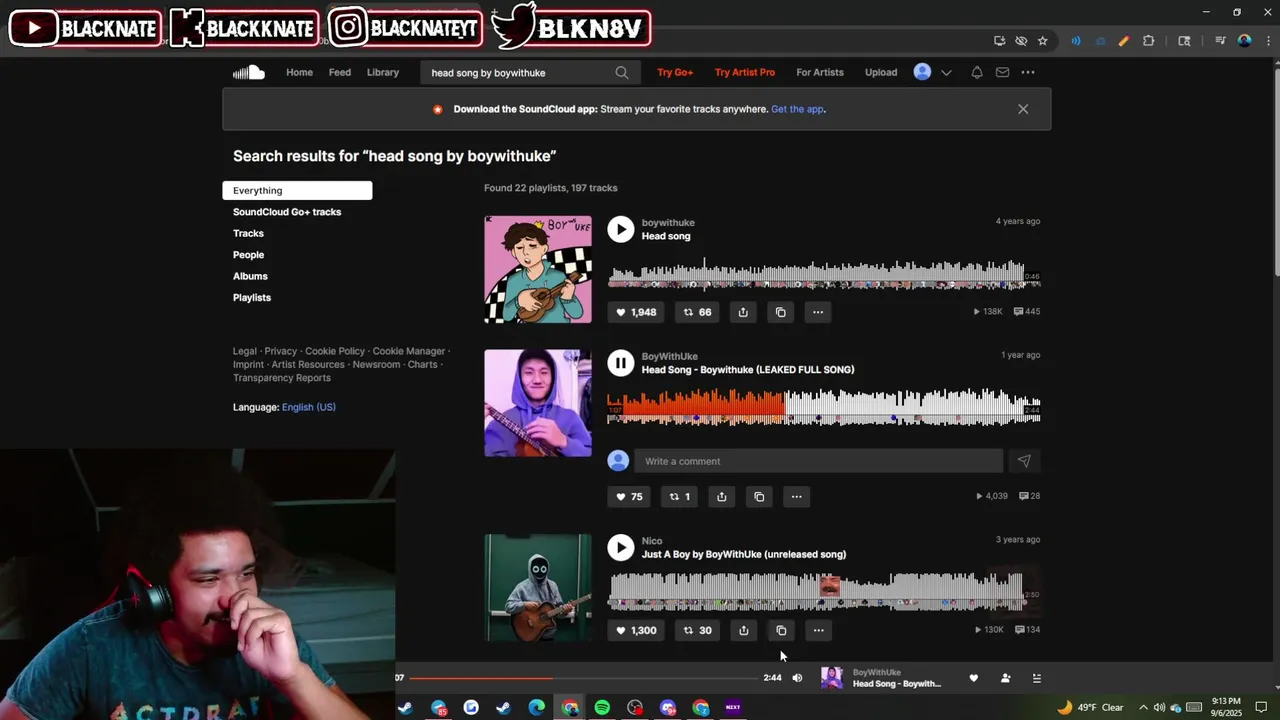The height and width of the screenshot is (720, 1280).
Task: Share the LEAKED FULL SONG track
Action: tap(721, 496)
